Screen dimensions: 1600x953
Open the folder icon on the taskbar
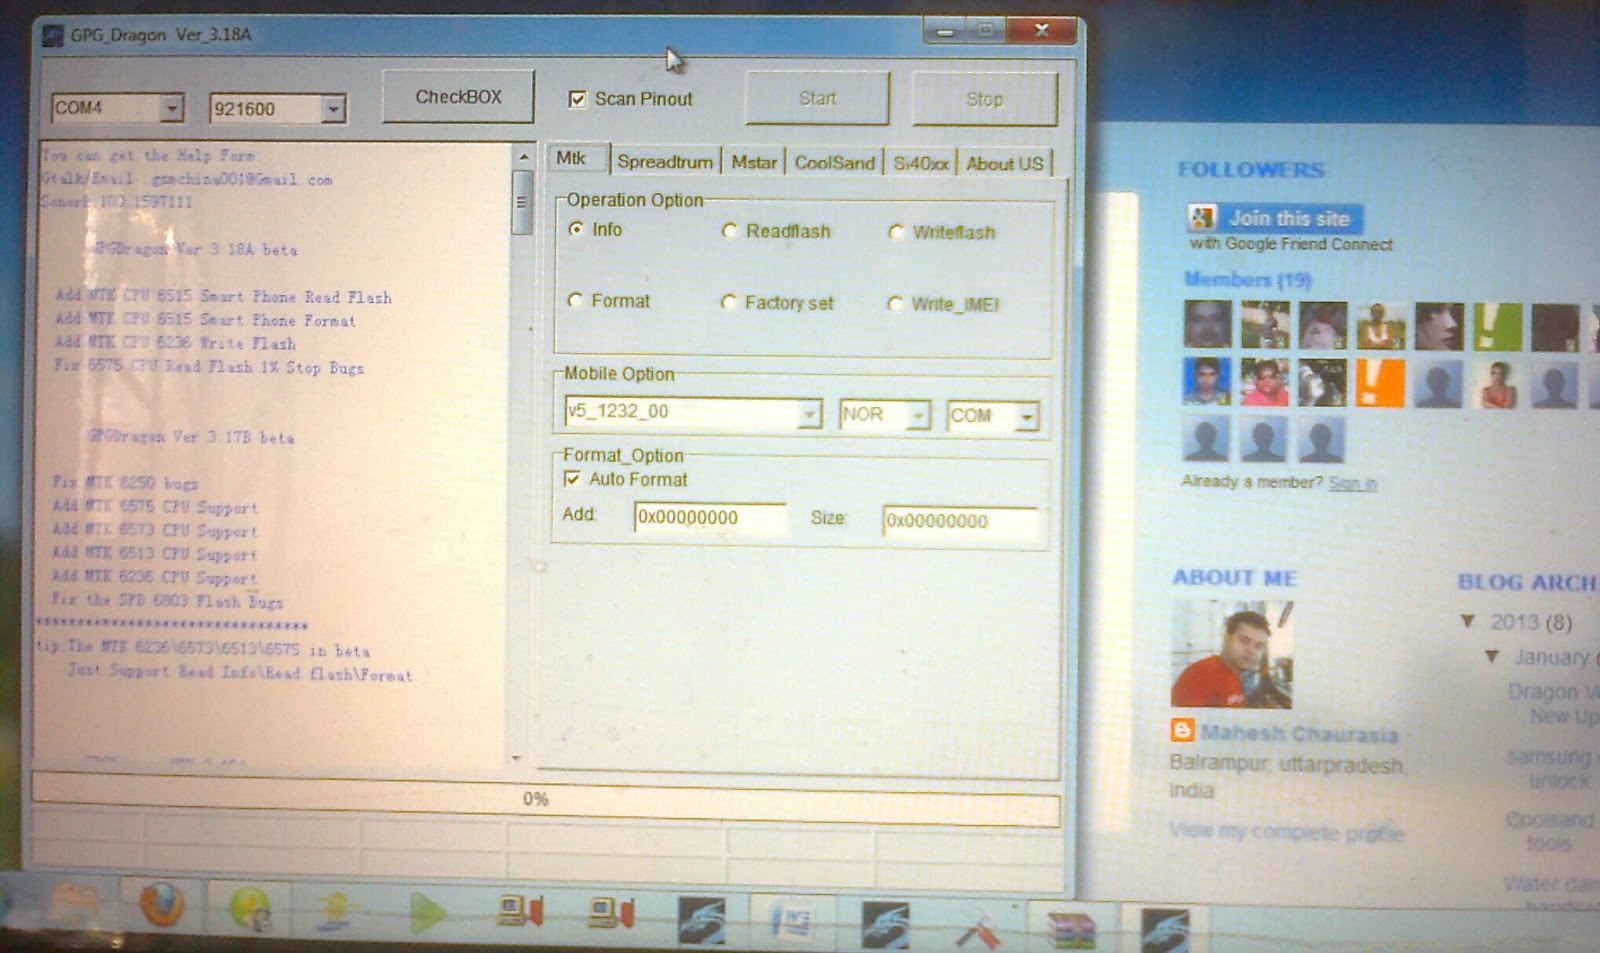click(75, 905)
